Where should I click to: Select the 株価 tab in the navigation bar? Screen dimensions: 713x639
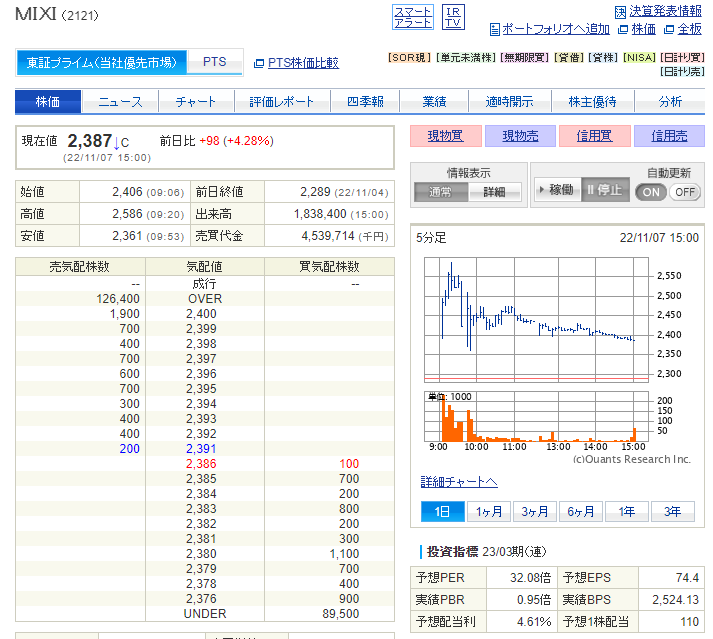pyautogui.click(x=48, y=101)
